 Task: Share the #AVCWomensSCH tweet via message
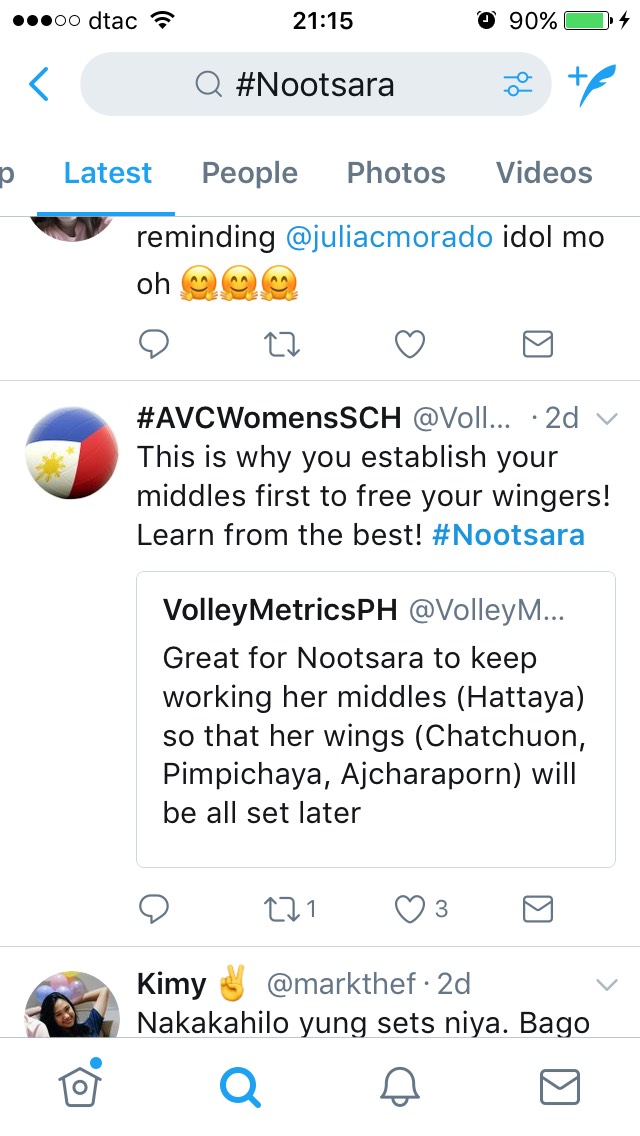click(538, 908)
